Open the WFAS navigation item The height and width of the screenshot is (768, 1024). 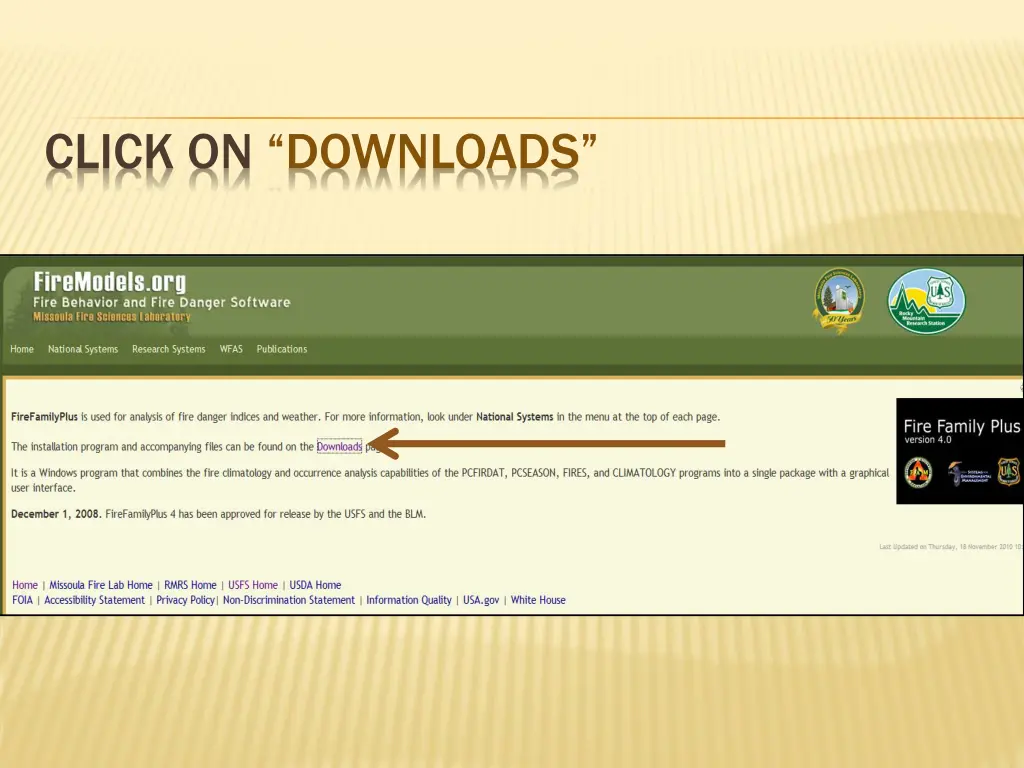click(231, 349)
